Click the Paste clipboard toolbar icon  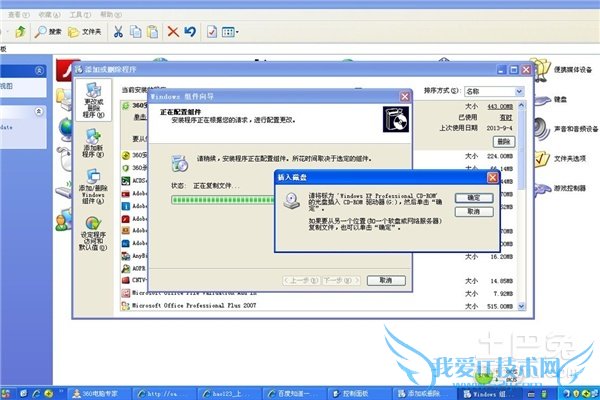coord(153,32)
